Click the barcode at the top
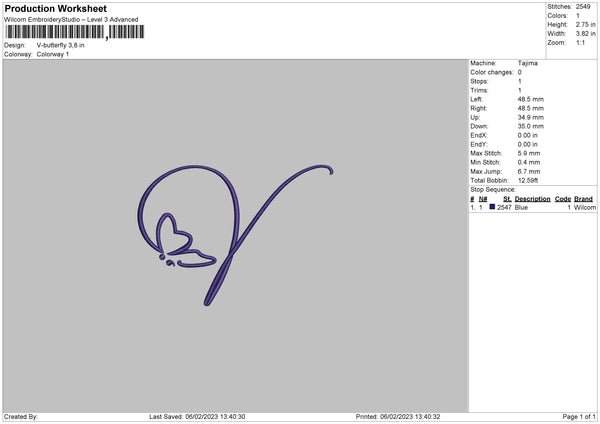 tap(75, 32)
